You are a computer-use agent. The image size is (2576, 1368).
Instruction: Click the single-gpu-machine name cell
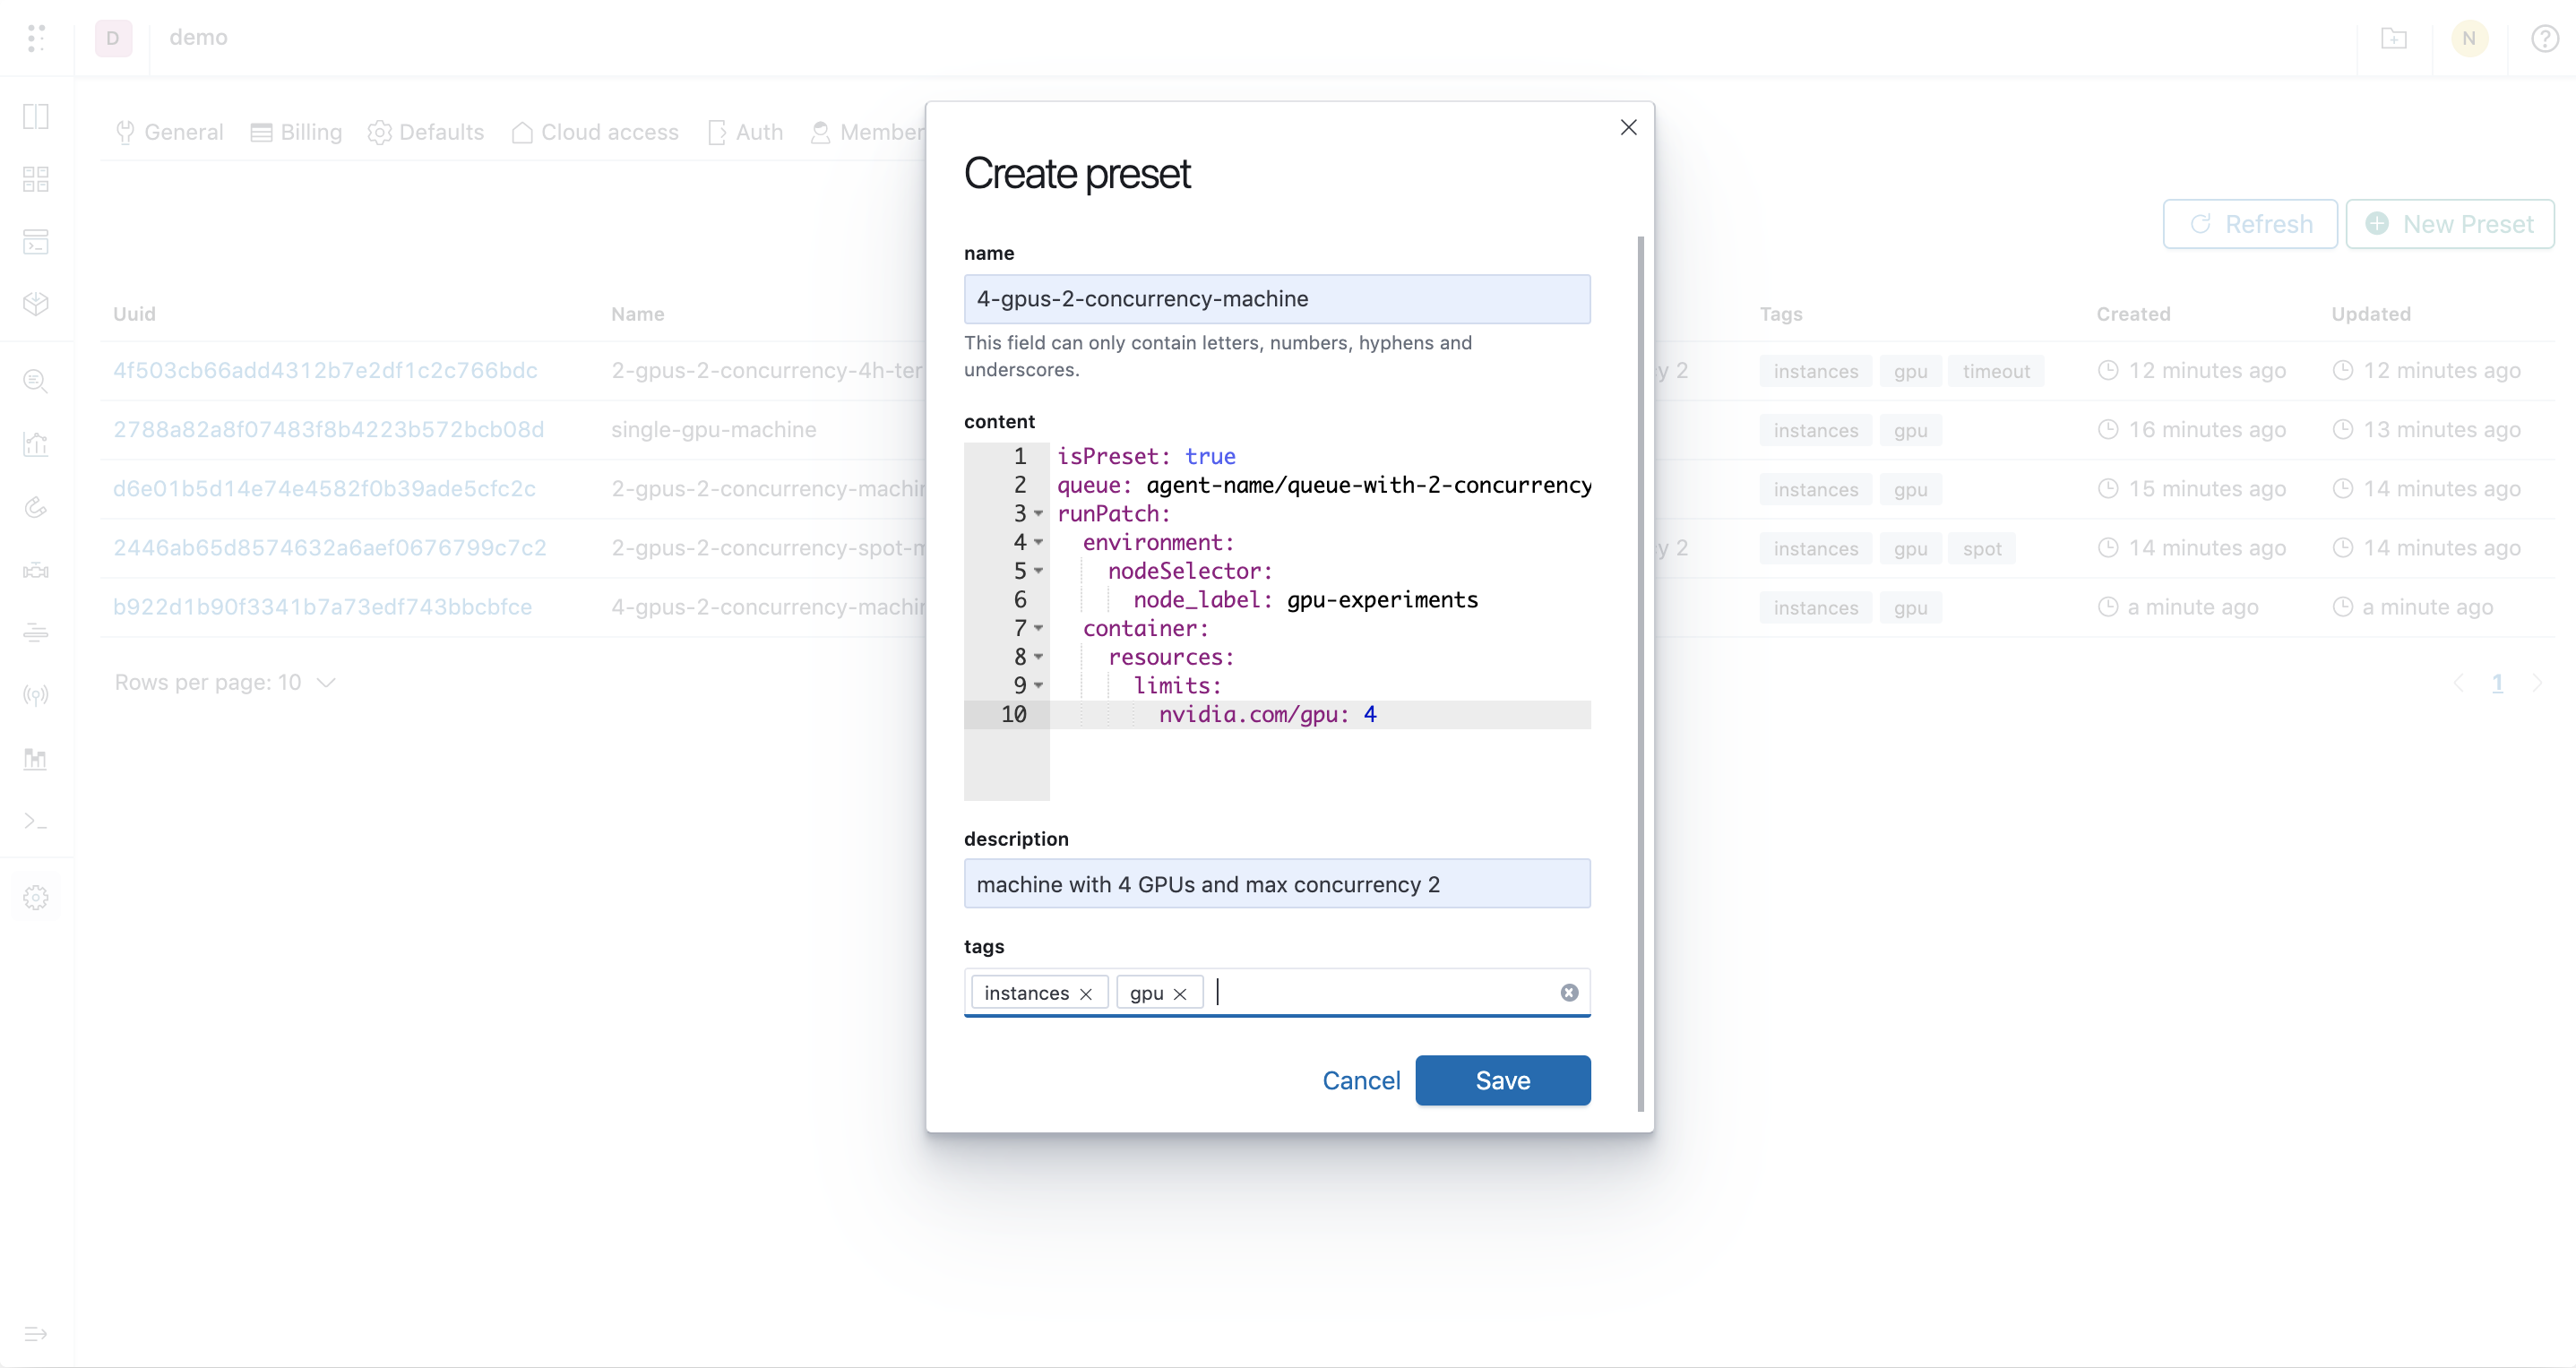713,430
